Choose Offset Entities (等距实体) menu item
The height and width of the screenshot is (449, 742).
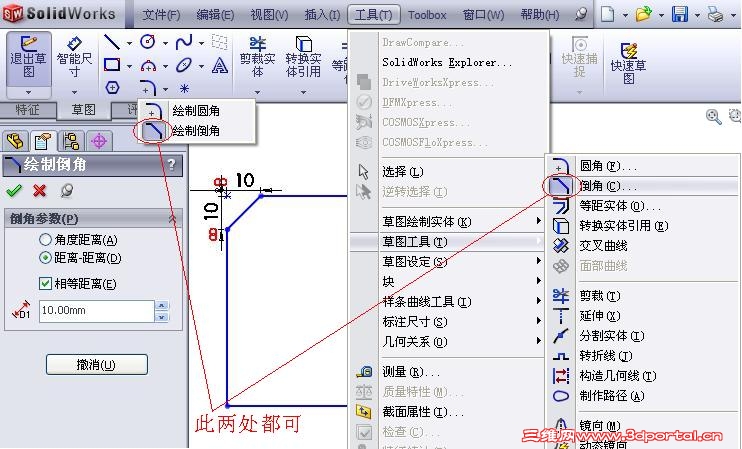tap(644, 205)
